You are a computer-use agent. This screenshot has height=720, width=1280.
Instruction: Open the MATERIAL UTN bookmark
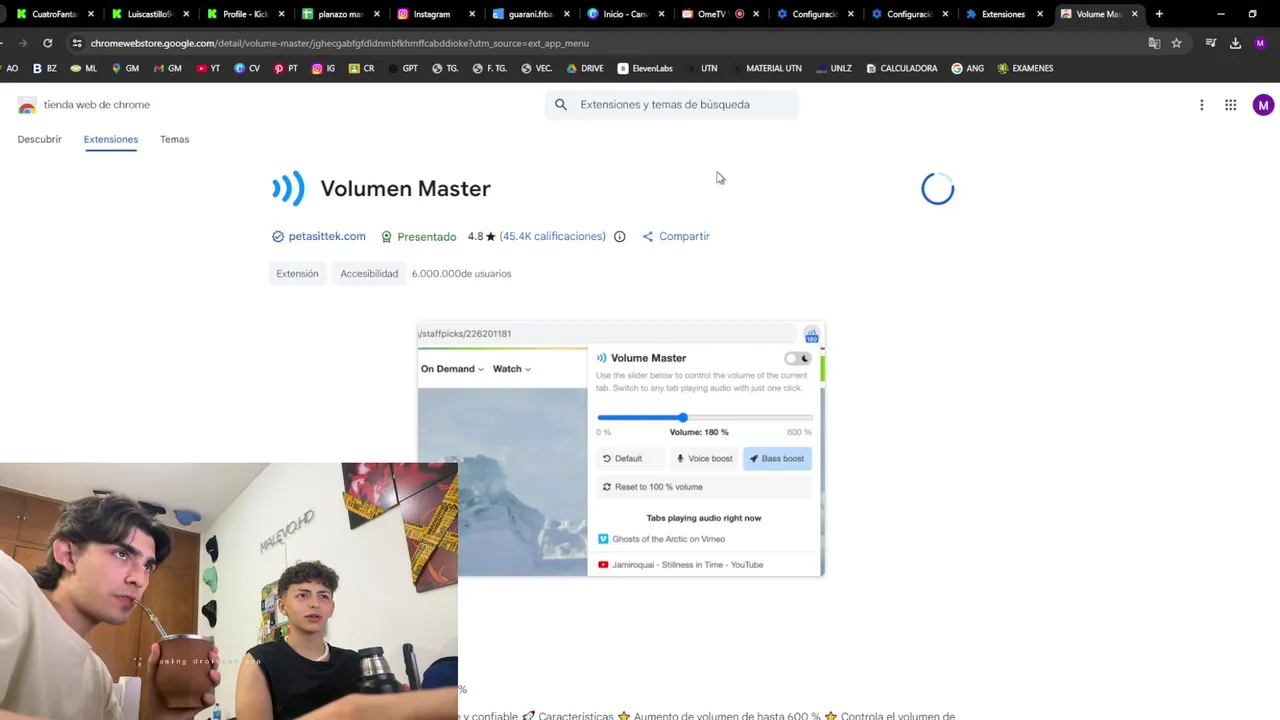click(767, 68)
